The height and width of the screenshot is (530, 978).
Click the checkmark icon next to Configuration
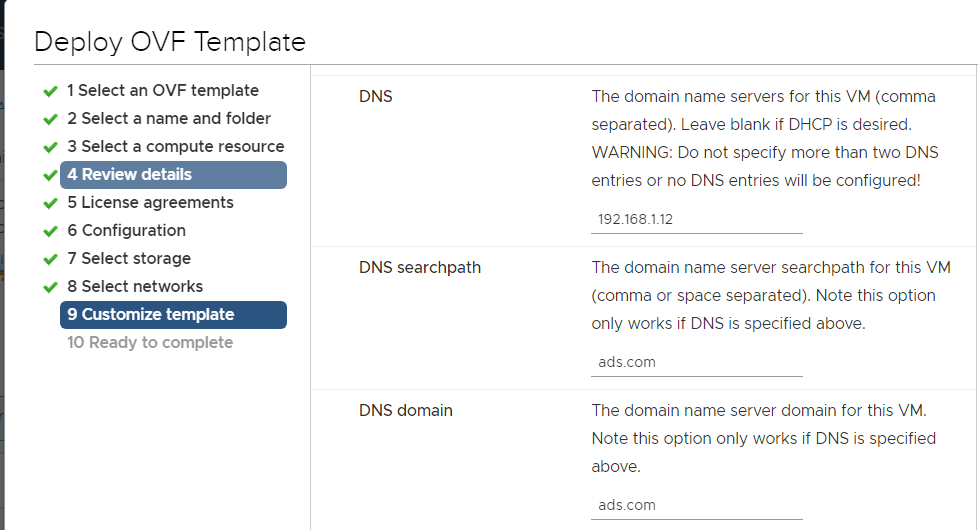(51, 232)
